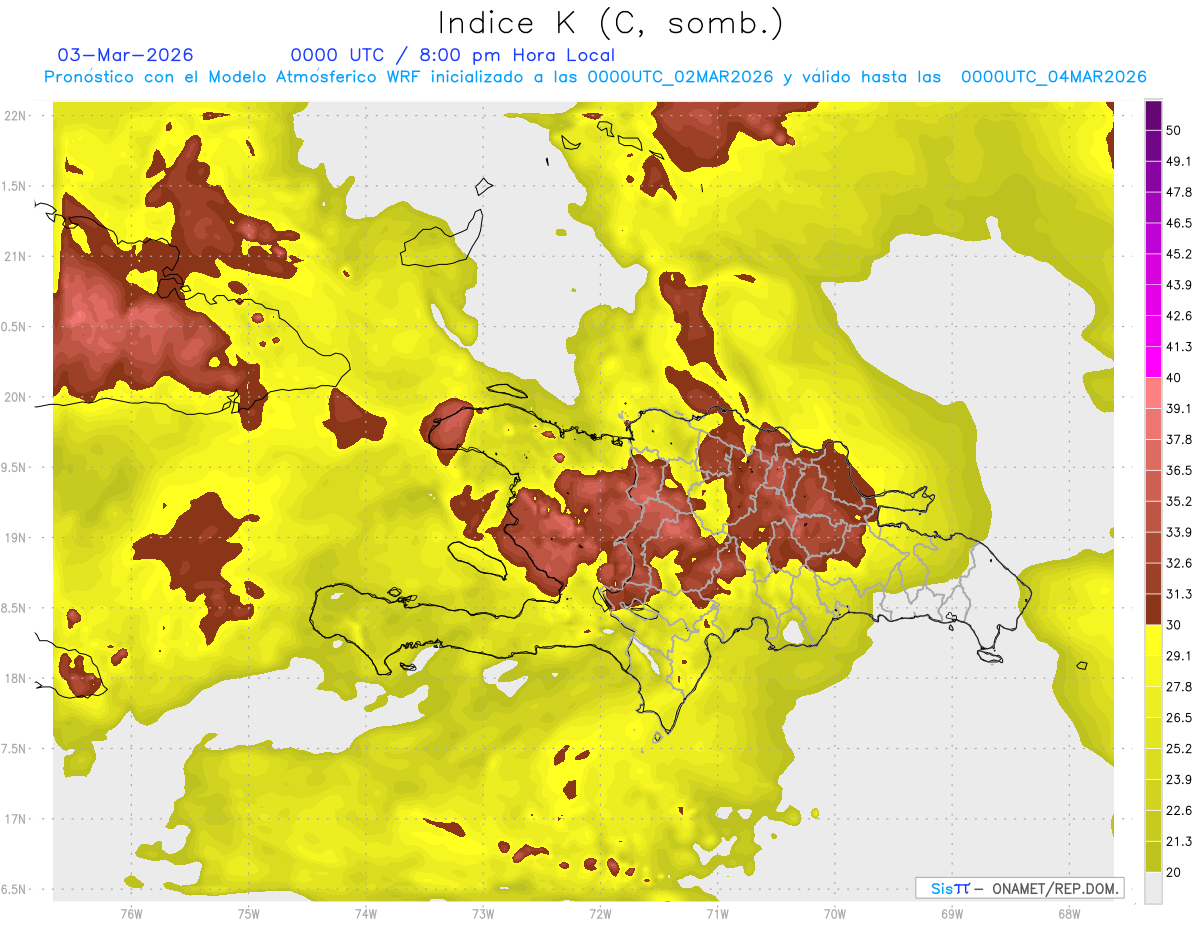
Task: Click the '41.3' value on the color scale
Action: (x=1179, y=347)
